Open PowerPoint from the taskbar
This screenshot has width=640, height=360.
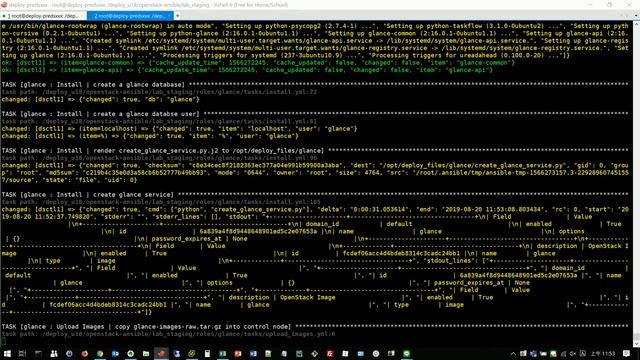coord(238,353)
